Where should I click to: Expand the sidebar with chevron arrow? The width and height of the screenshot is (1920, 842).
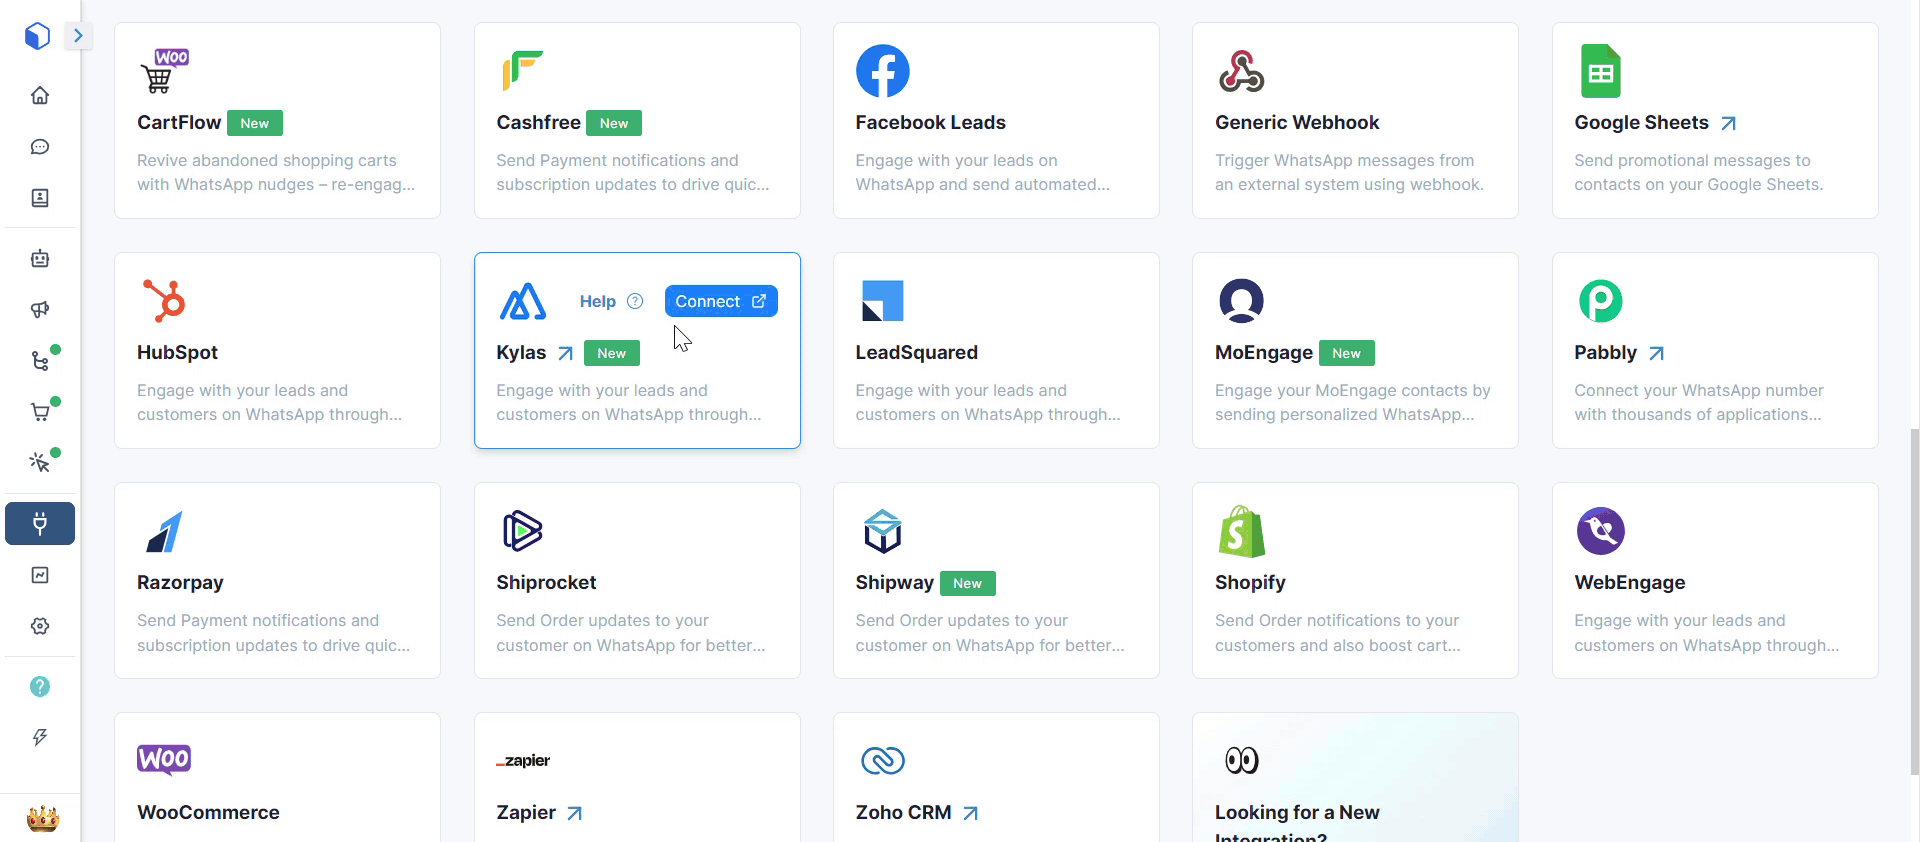[x=78, y=36]
